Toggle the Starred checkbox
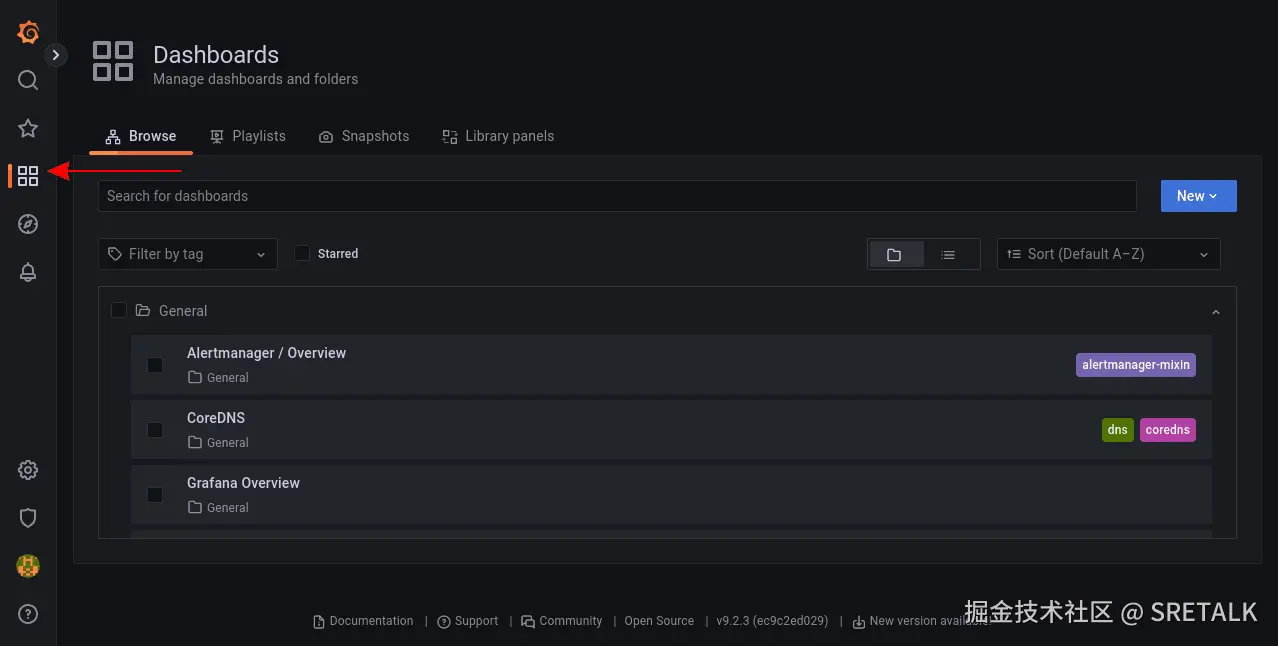 point(302,254)
